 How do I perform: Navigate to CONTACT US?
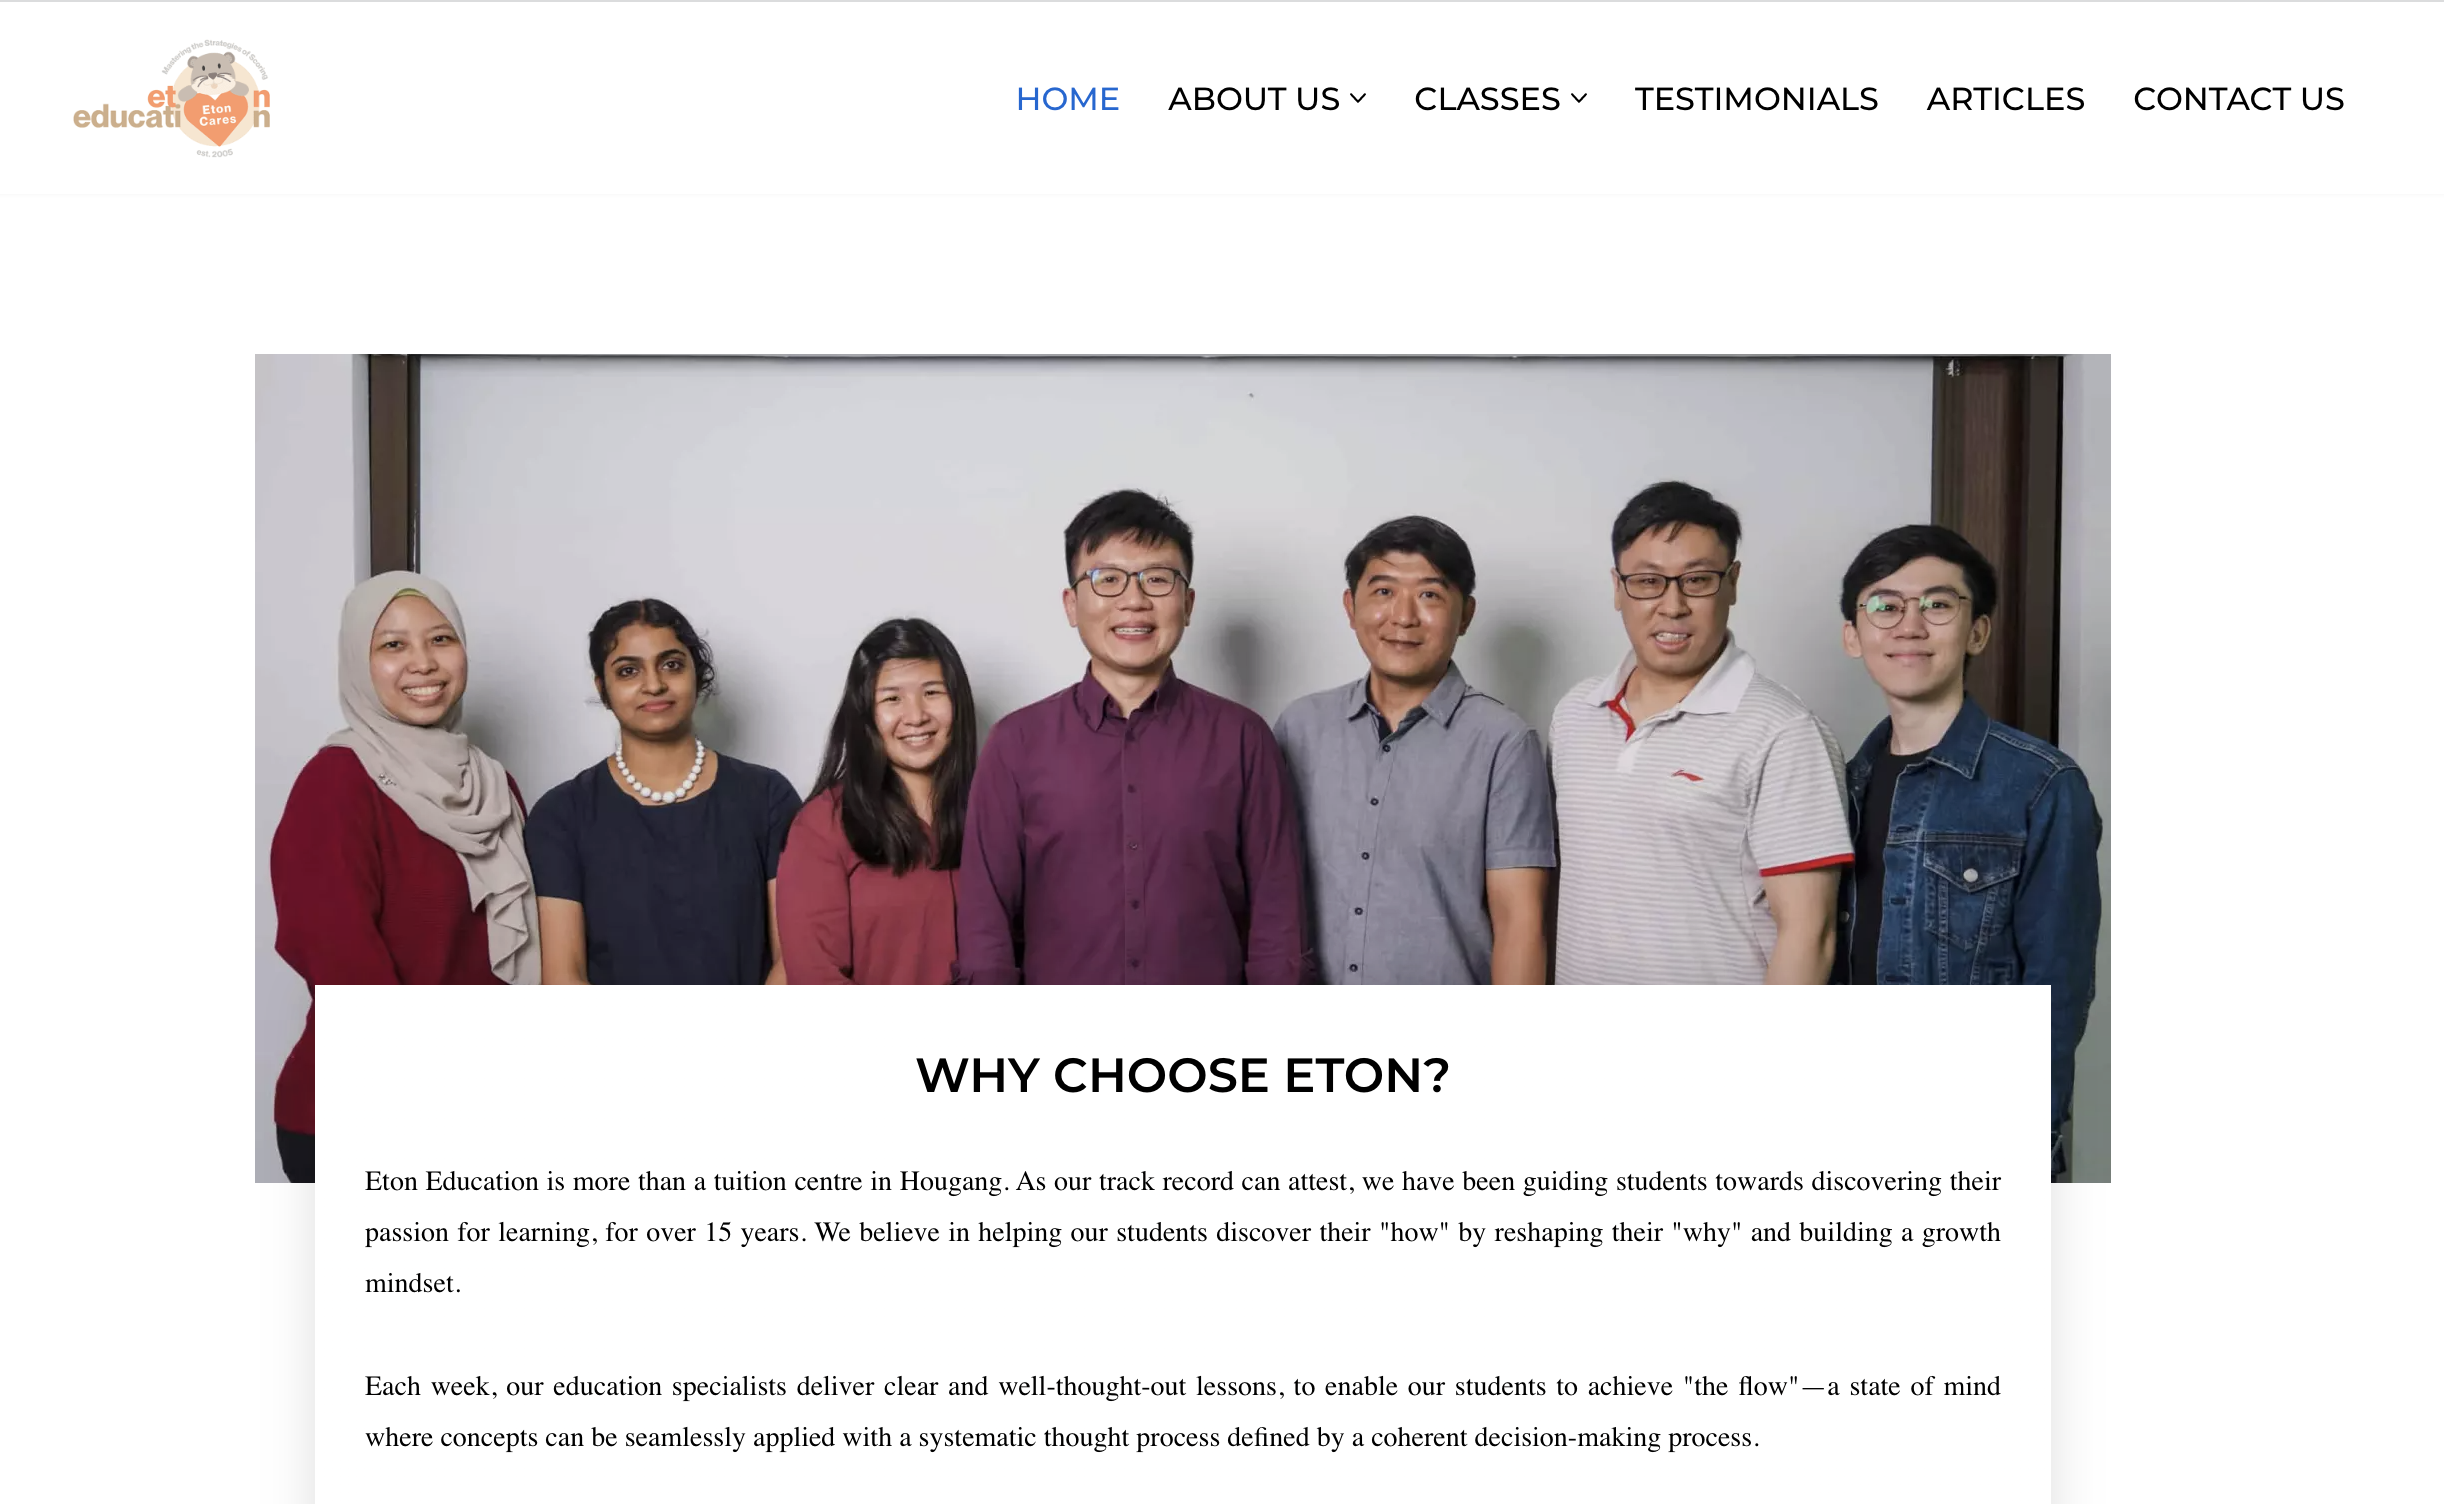(2238, 99)
